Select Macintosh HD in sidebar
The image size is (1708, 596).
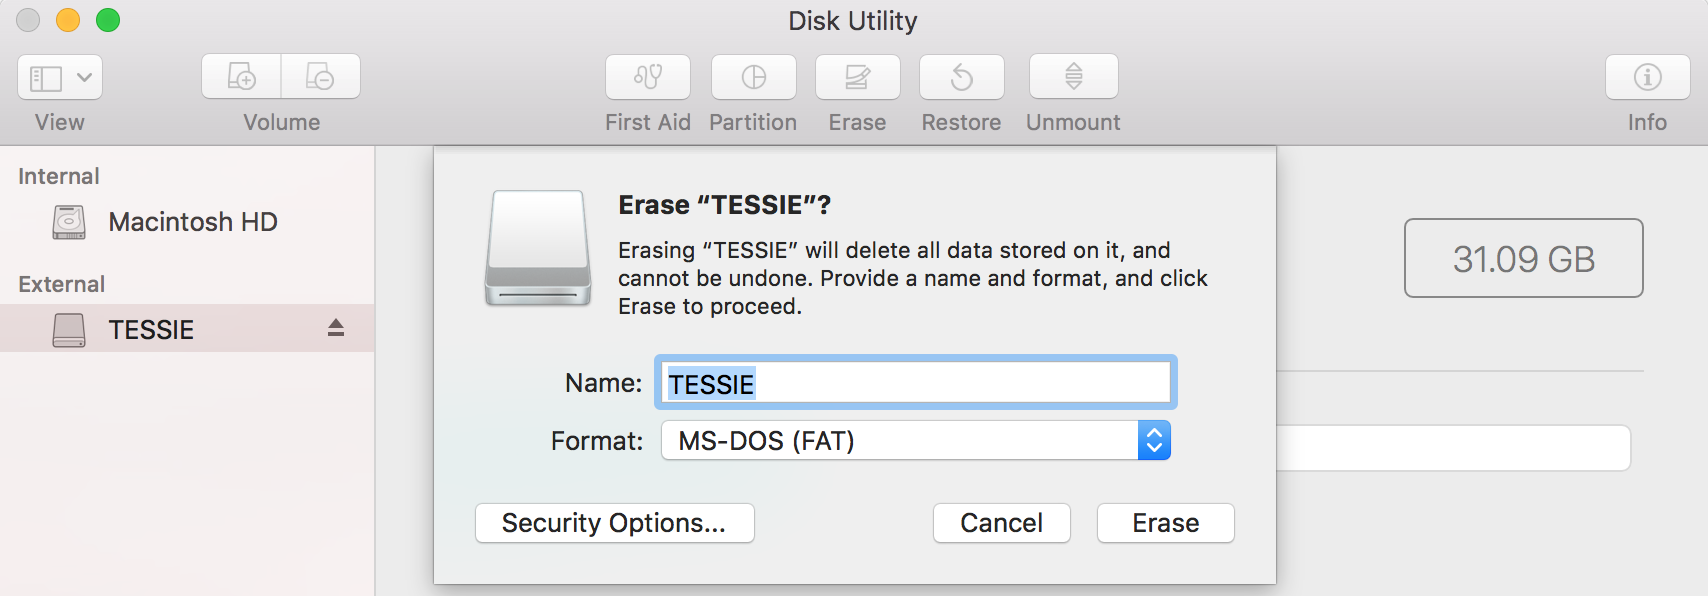pyautogui.click(x=193, y=222)
